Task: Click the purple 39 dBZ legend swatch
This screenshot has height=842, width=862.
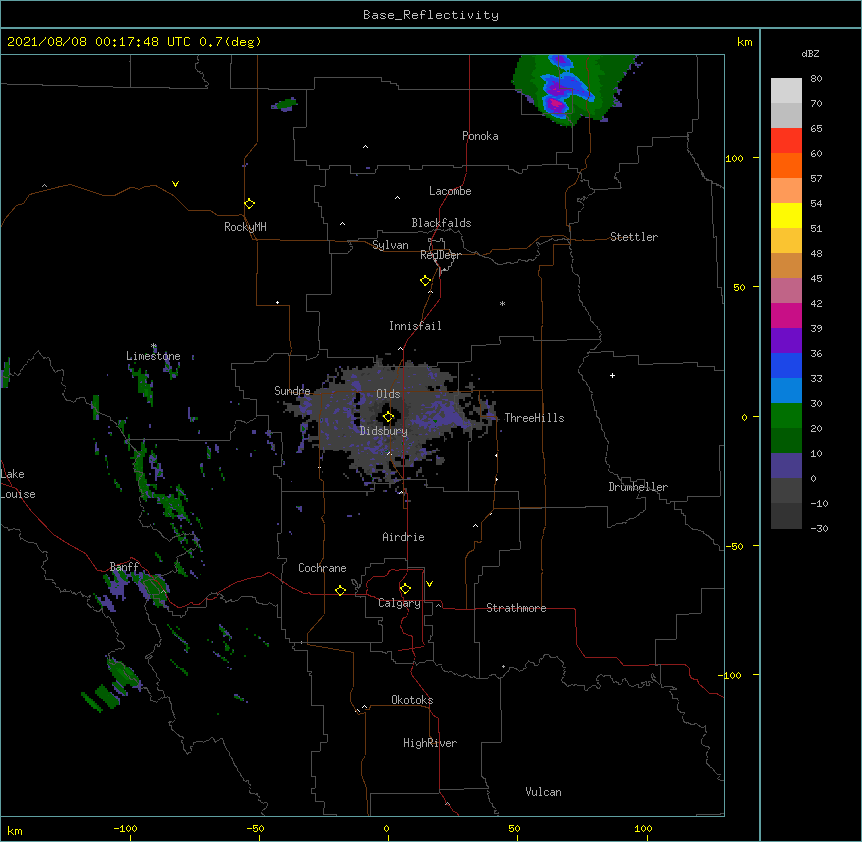Action: 786,341
